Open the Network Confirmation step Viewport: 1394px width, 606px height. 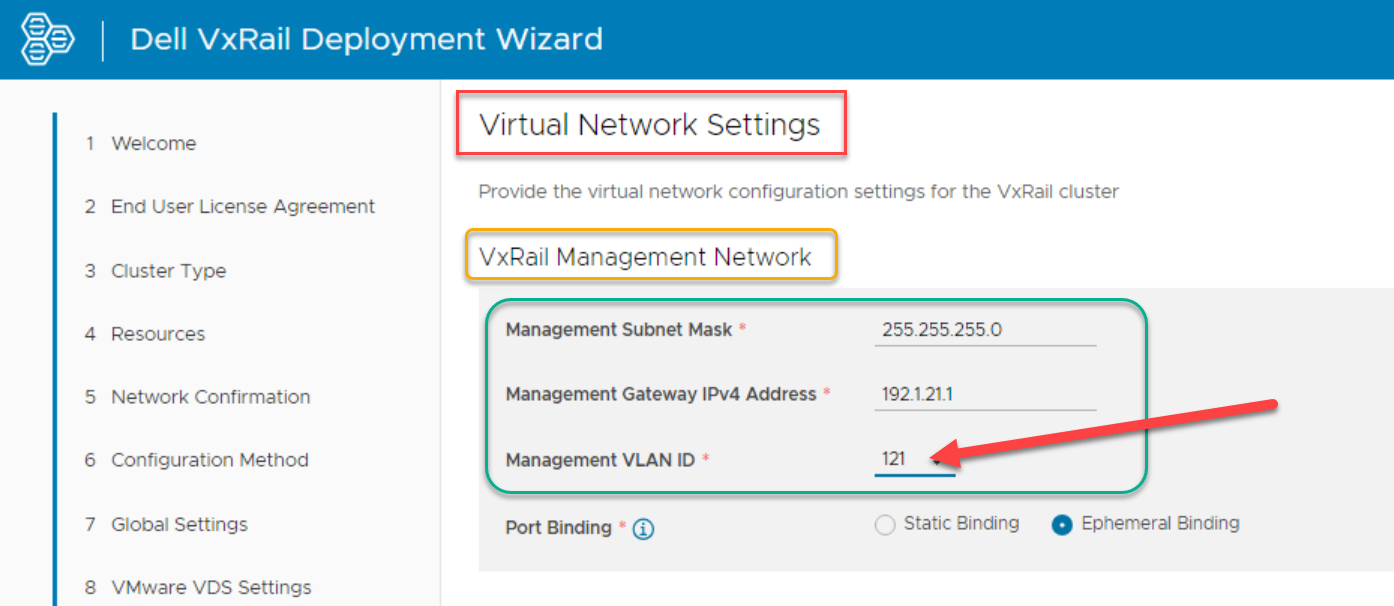[210, 397]
